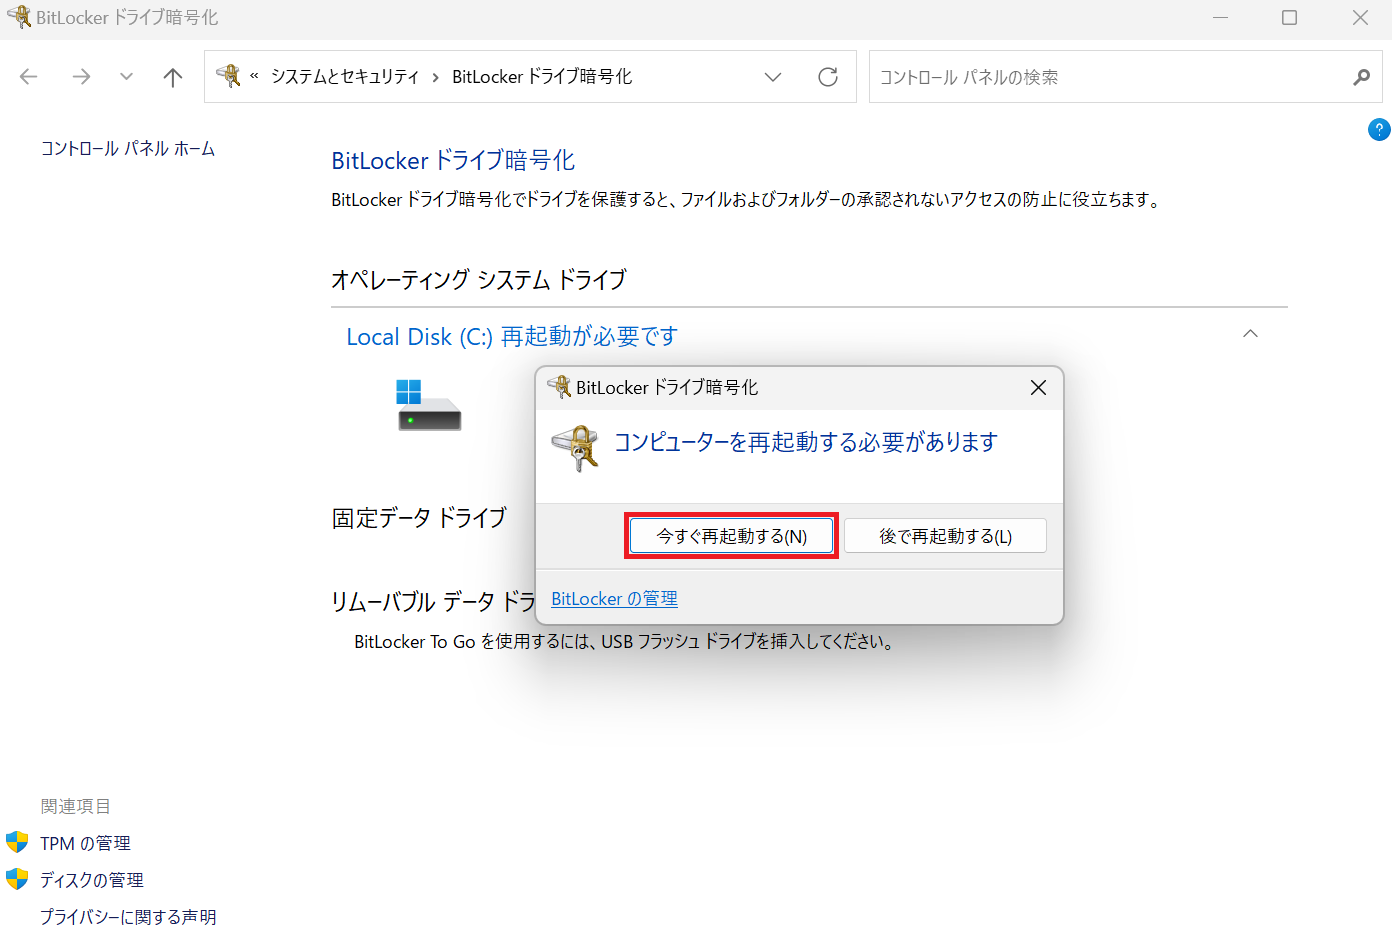Expand the address bar history dropdown
Screen dimensions: 1392x940
coord(773,77)
